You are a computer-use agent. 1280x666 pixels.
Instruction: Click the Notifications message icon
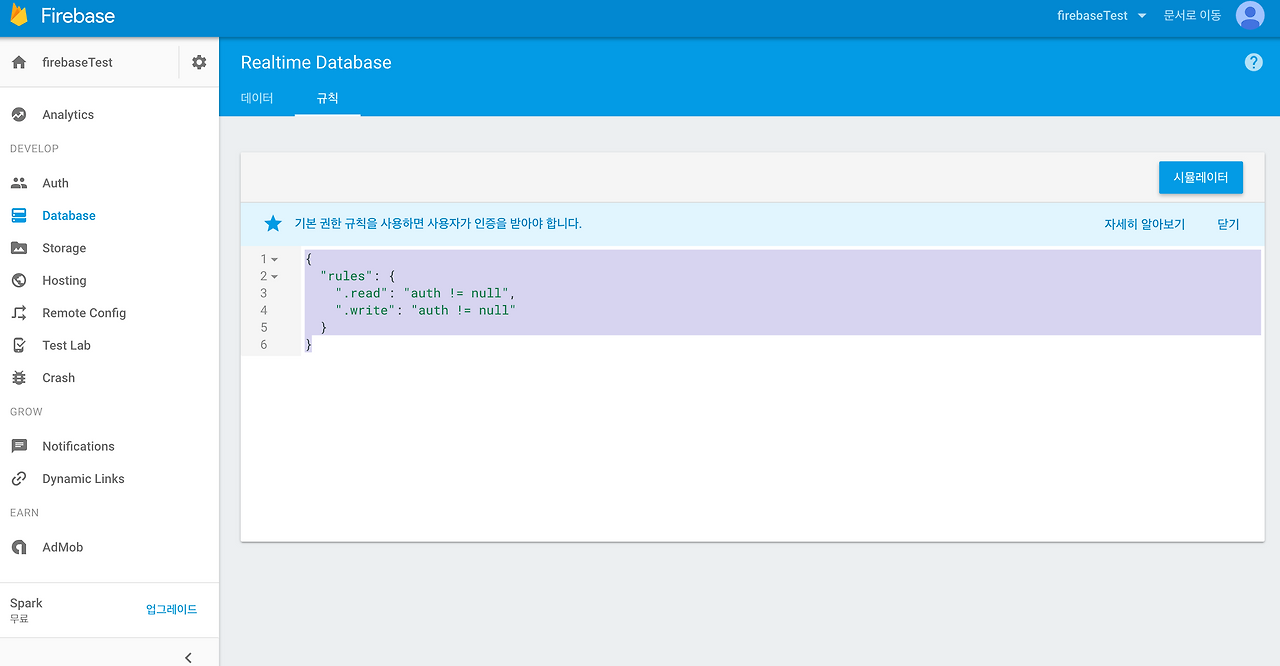coord(19,446)
